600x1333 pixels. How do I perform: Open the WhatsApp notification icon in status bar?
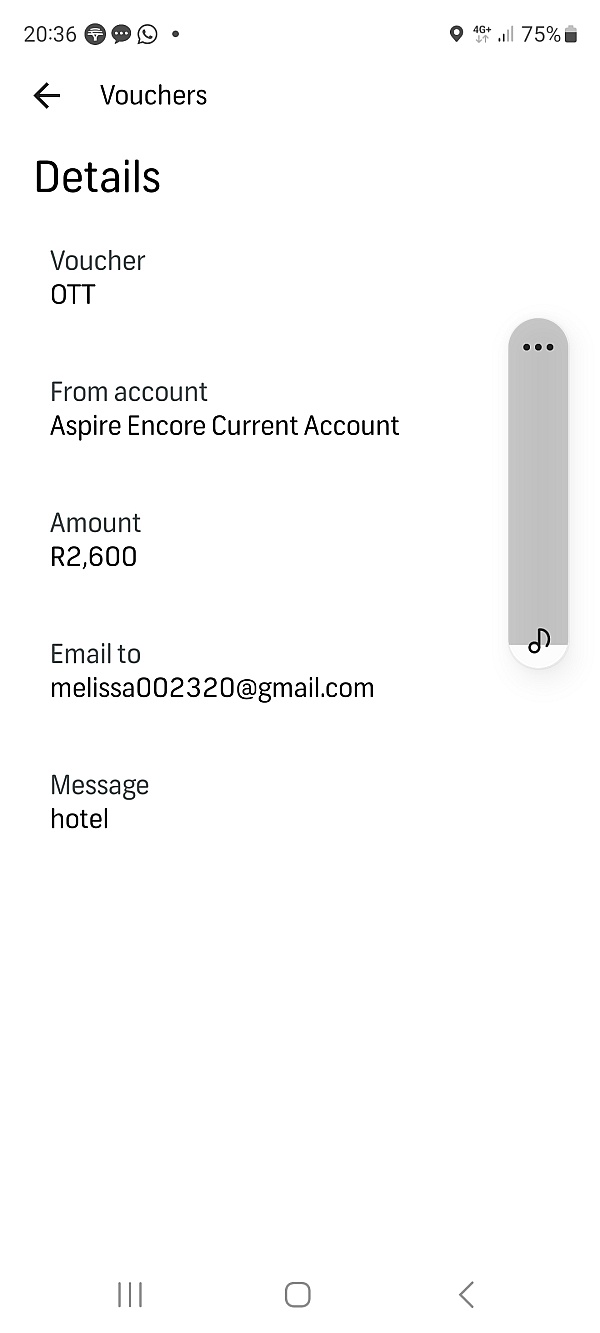click(148, 34)
